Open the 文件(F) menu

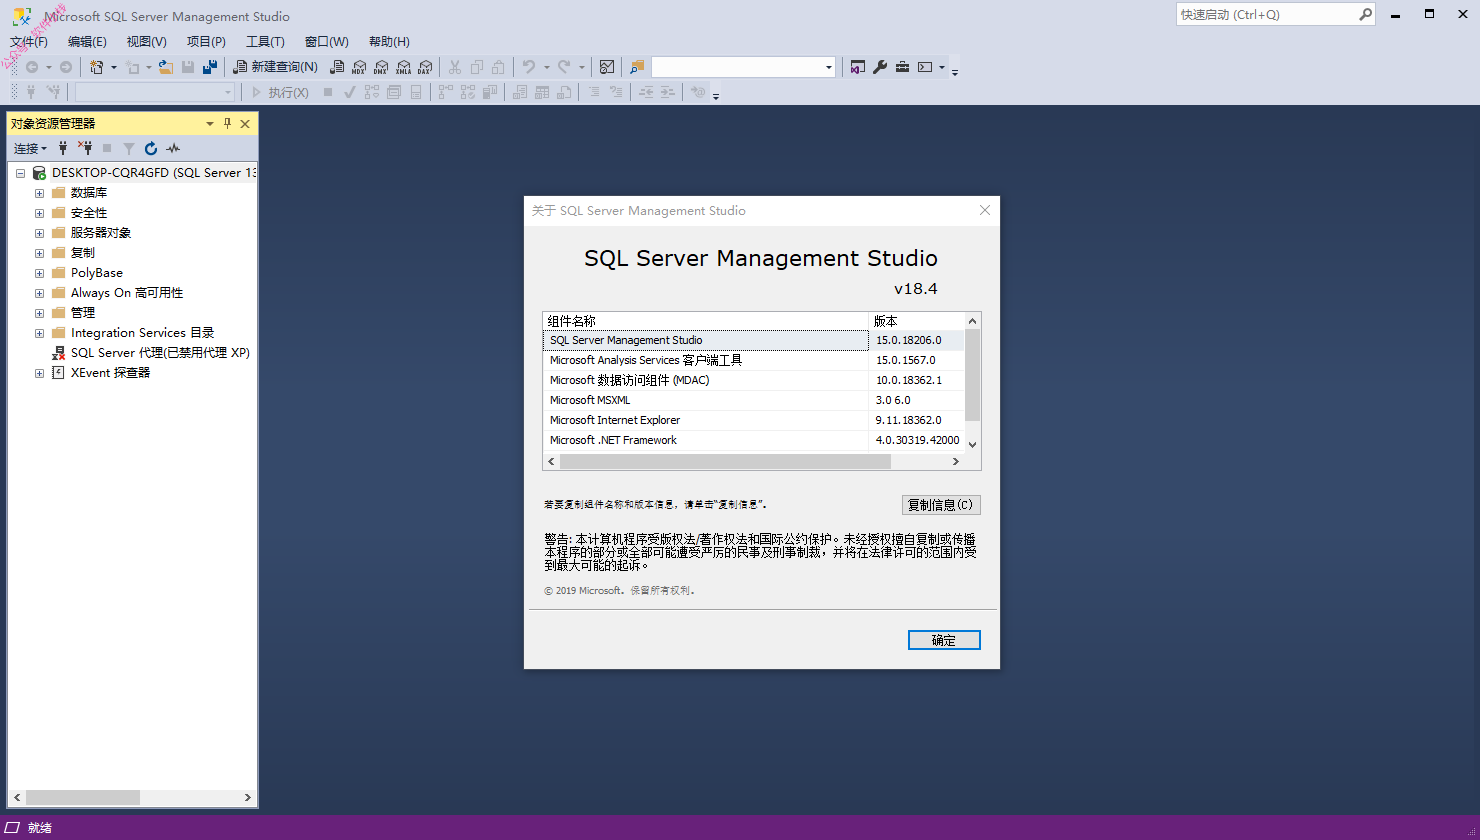(29, 41)
